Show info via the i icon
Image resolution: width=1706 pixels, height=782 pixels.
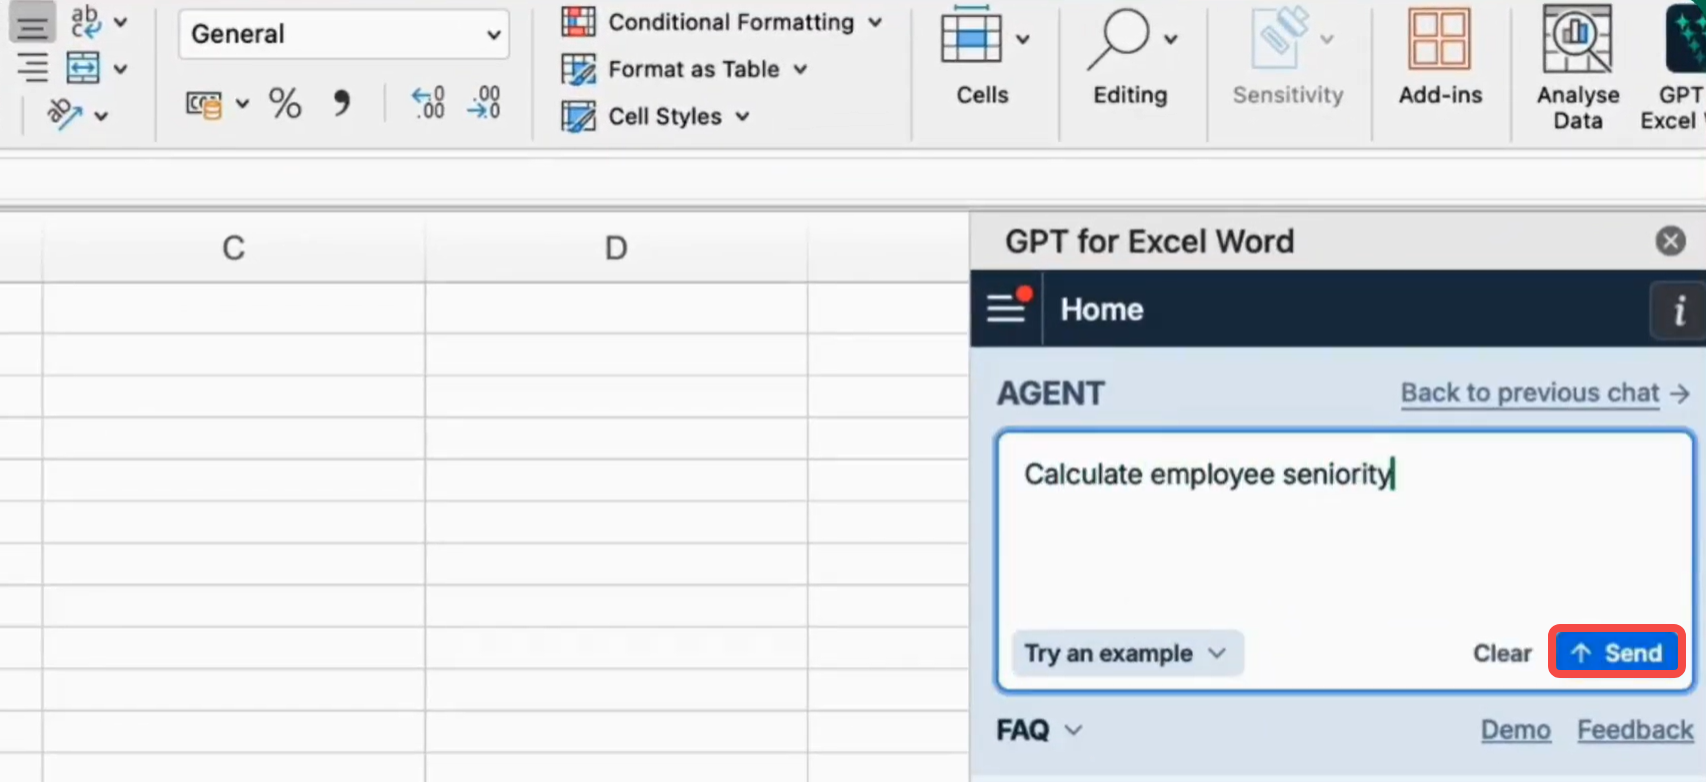click(x=1679, y=310)
